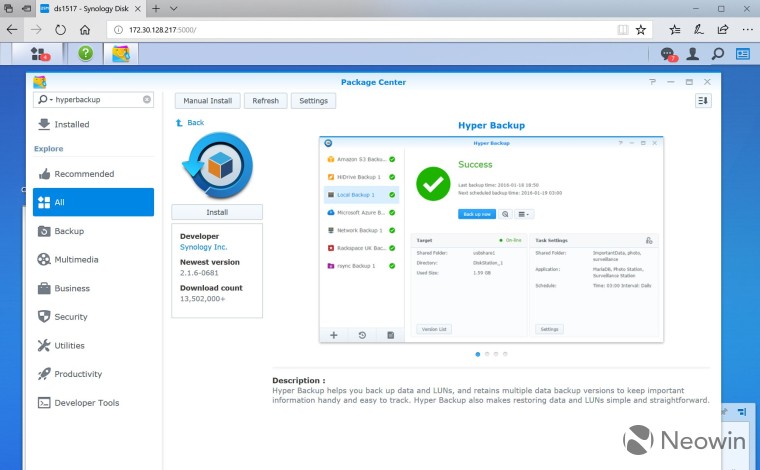Click the site information icon in address bar
This screenshot has height=470, width=760.
pyautogui.click(x=118, y=30)
